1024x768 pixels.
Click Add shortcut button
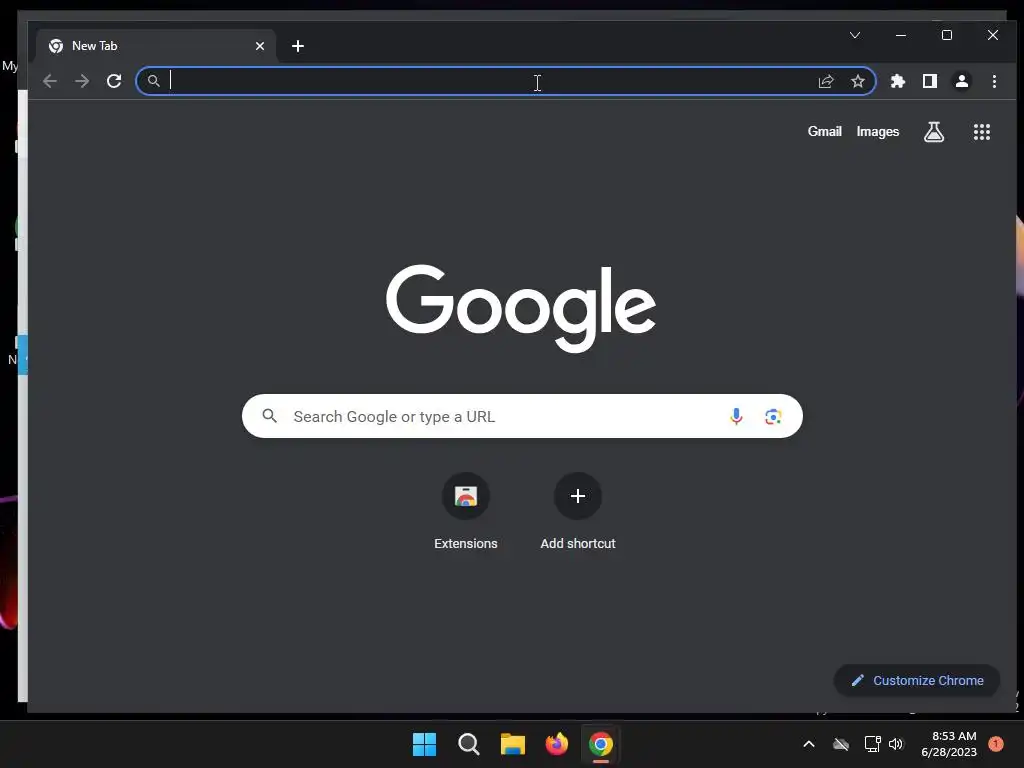(x=578, y=511)
